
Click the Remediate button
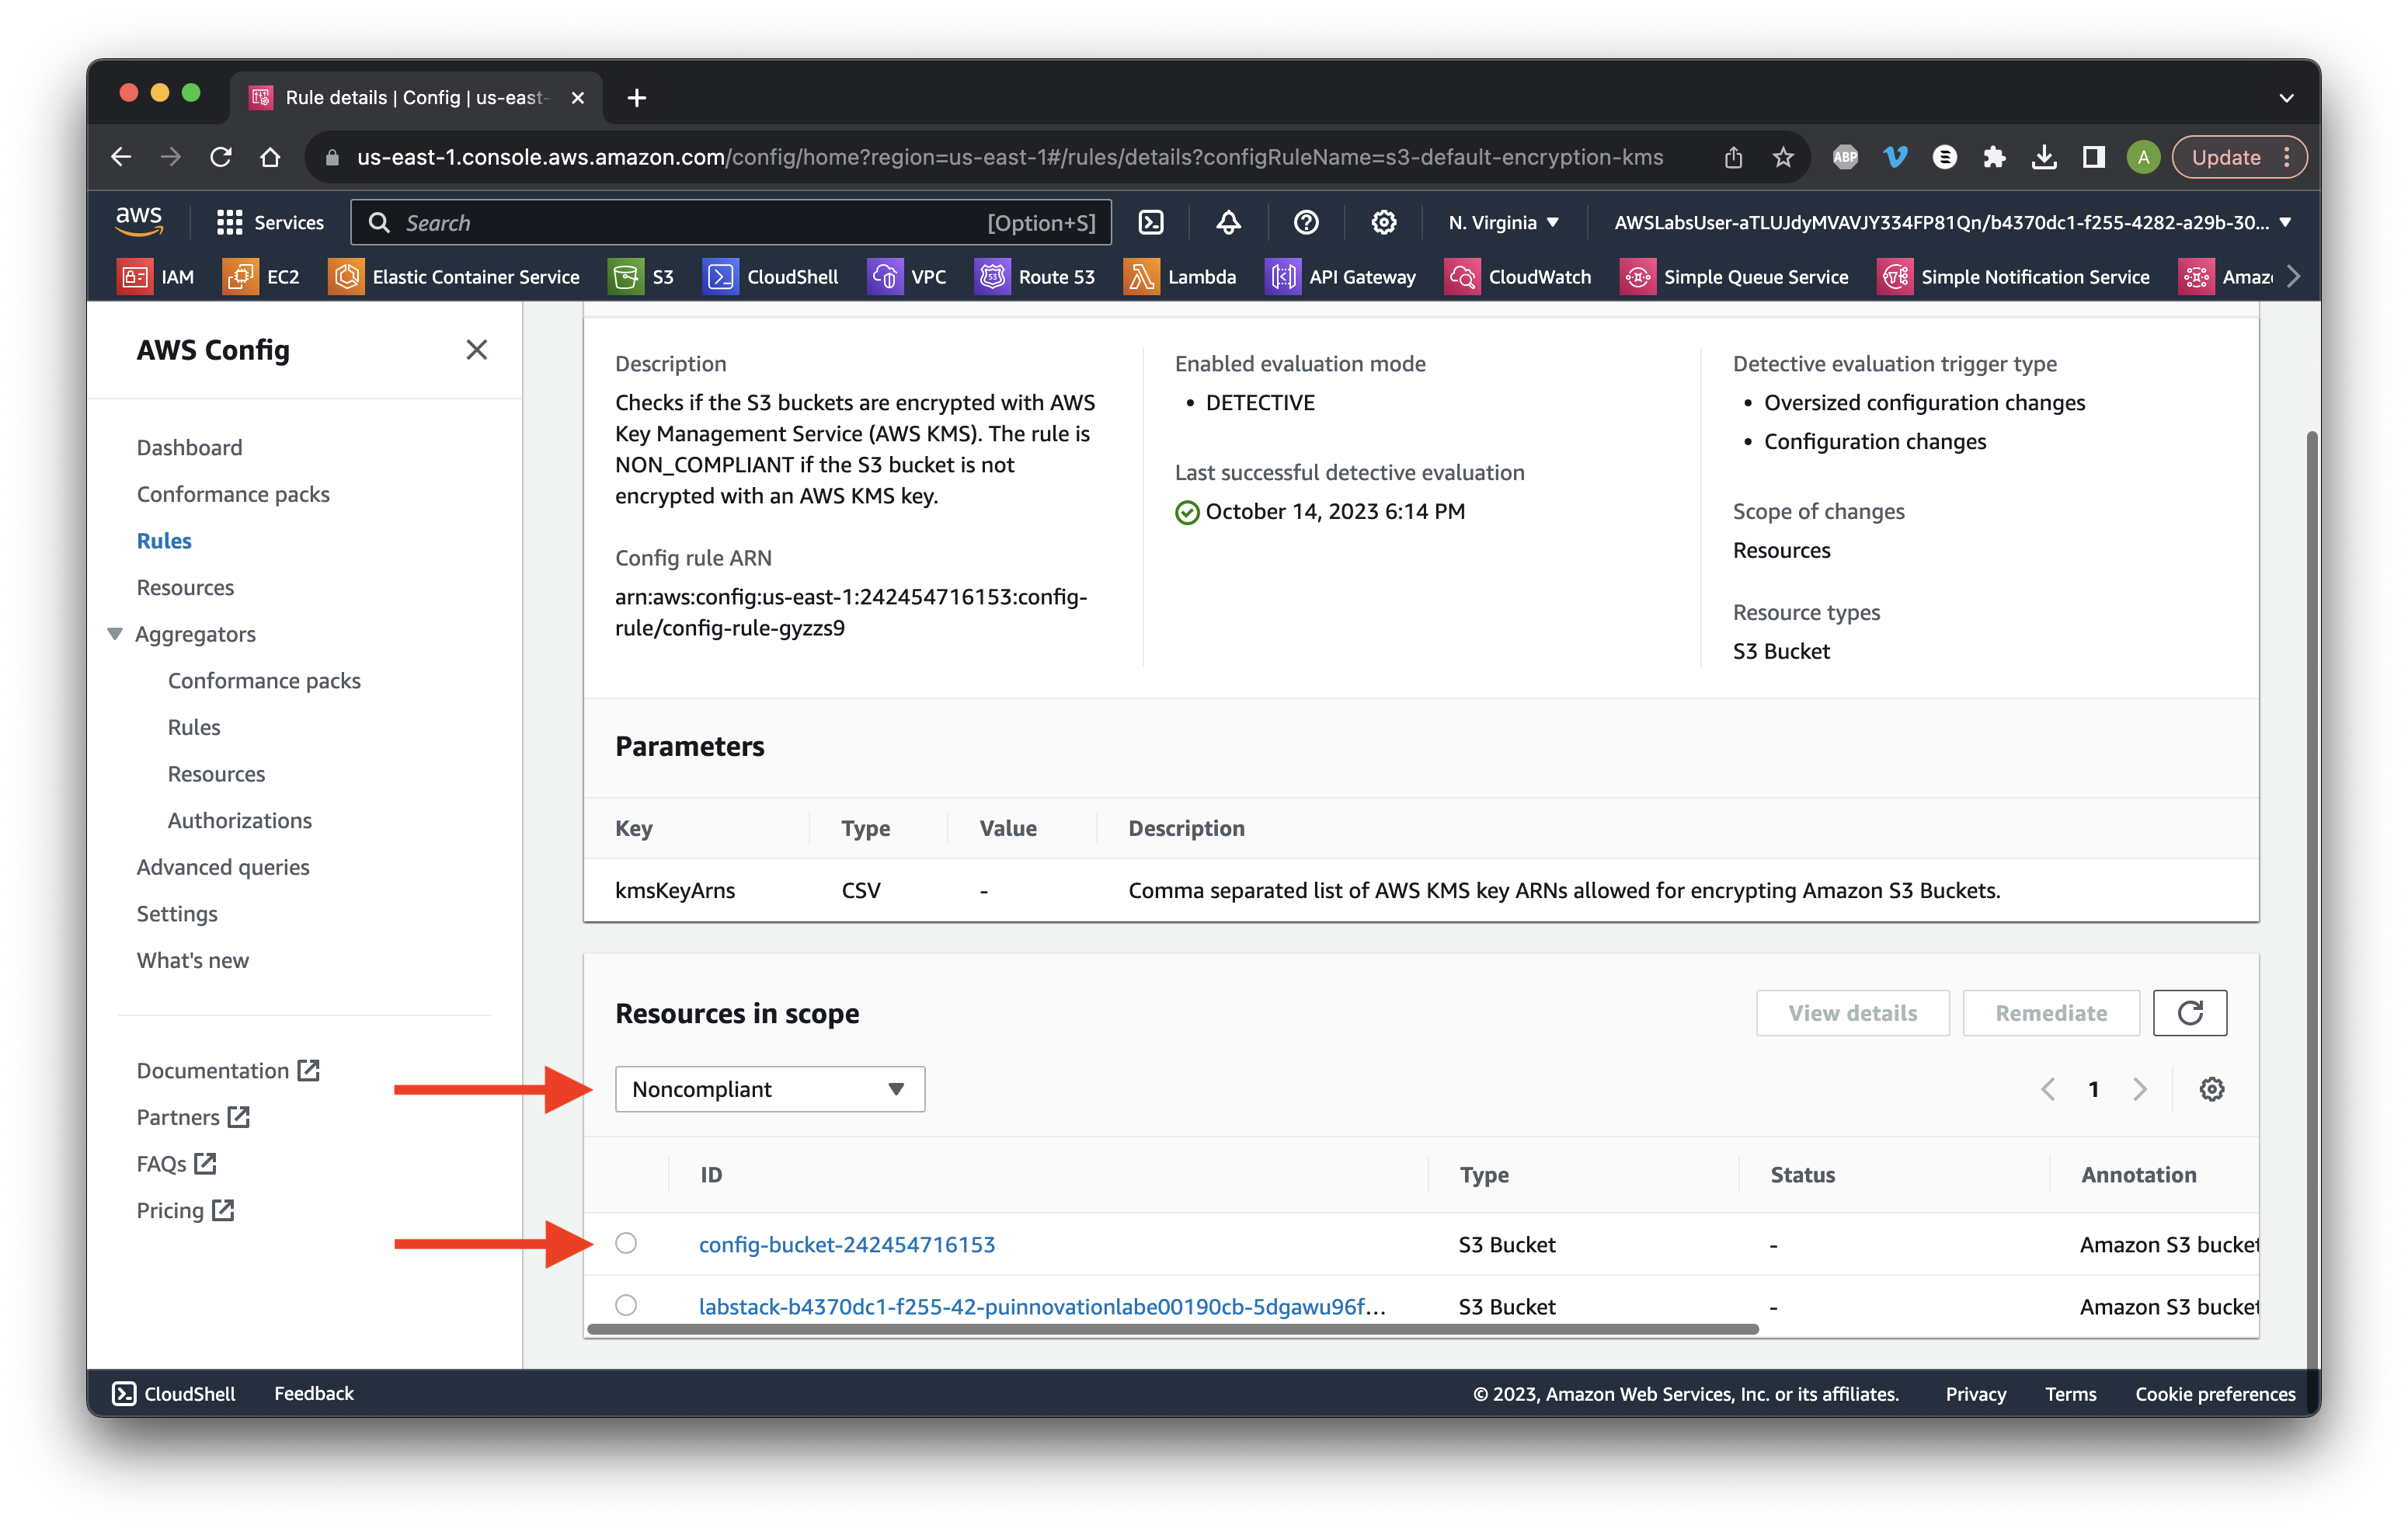[x=2050, y=1013]
